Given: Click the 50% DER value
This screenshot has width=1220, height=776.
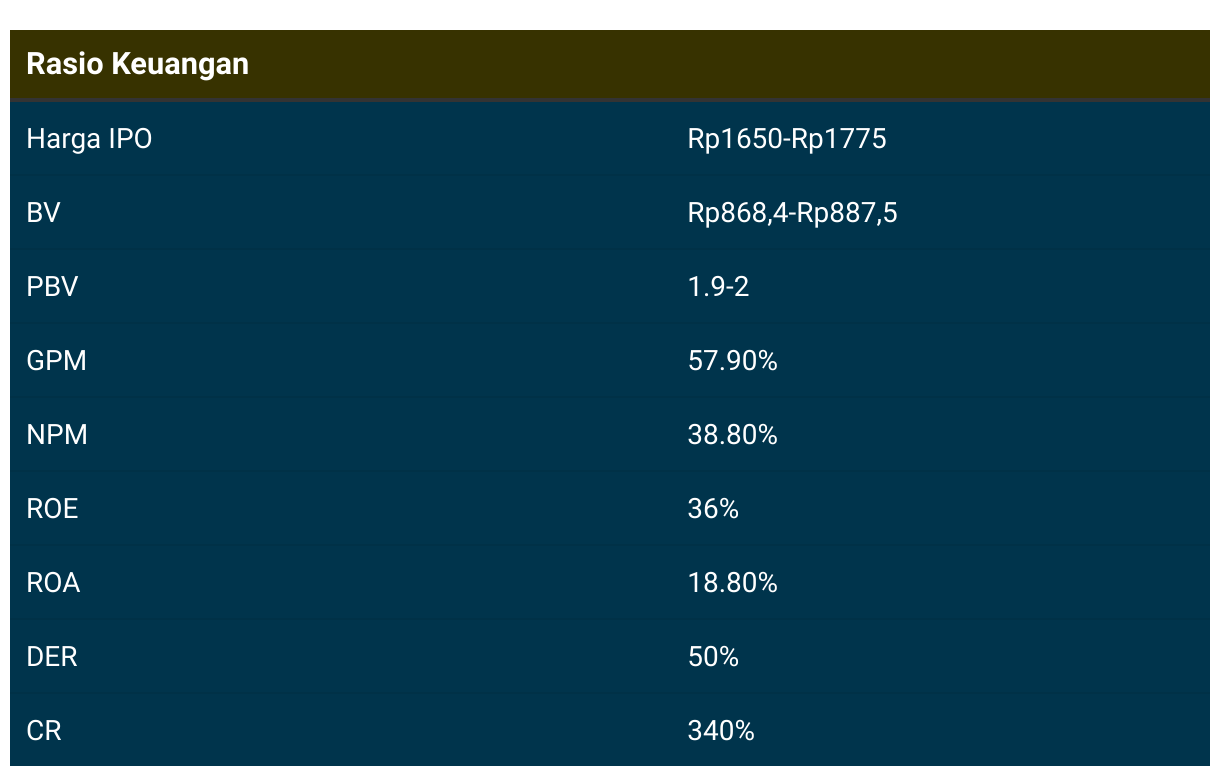Looking at the screenshot, I should (713, 656).
